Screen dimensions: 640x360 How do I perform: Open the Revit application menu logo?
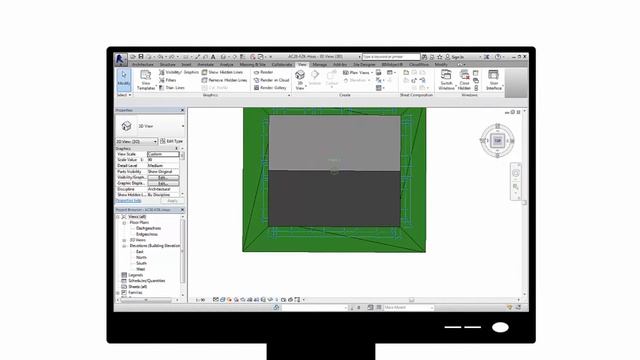coord(120,60)
